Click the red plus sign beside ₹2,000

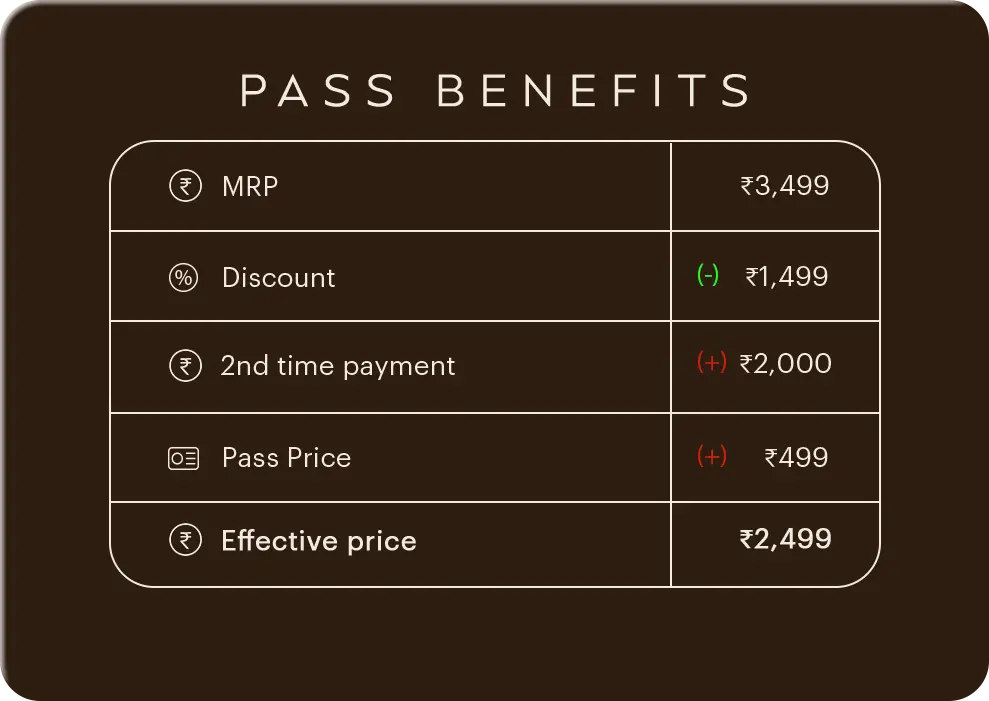711,362
